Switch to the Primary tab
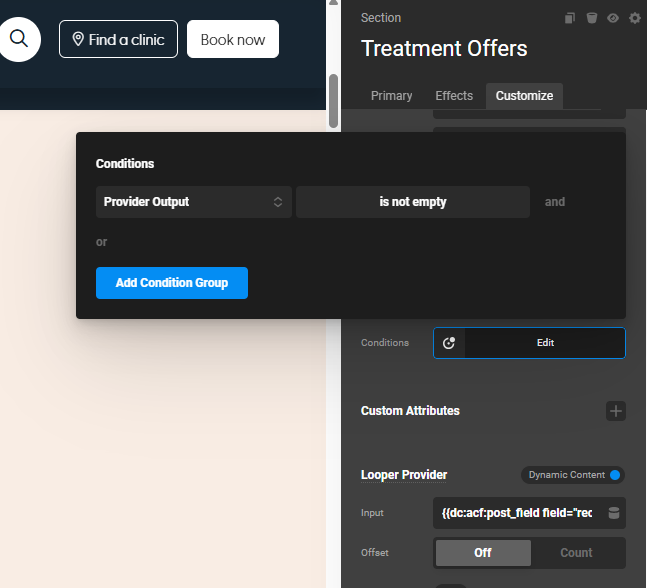The width and height of the screenshot is (647, 588). (x=391, y=96)
